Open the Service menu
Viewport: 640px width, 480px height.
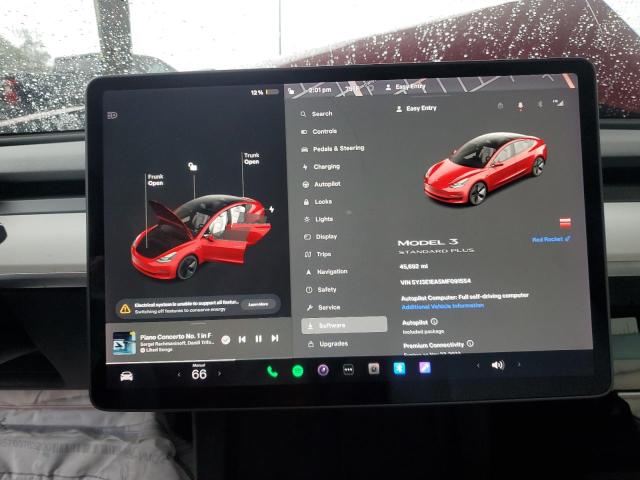point(323,307)
